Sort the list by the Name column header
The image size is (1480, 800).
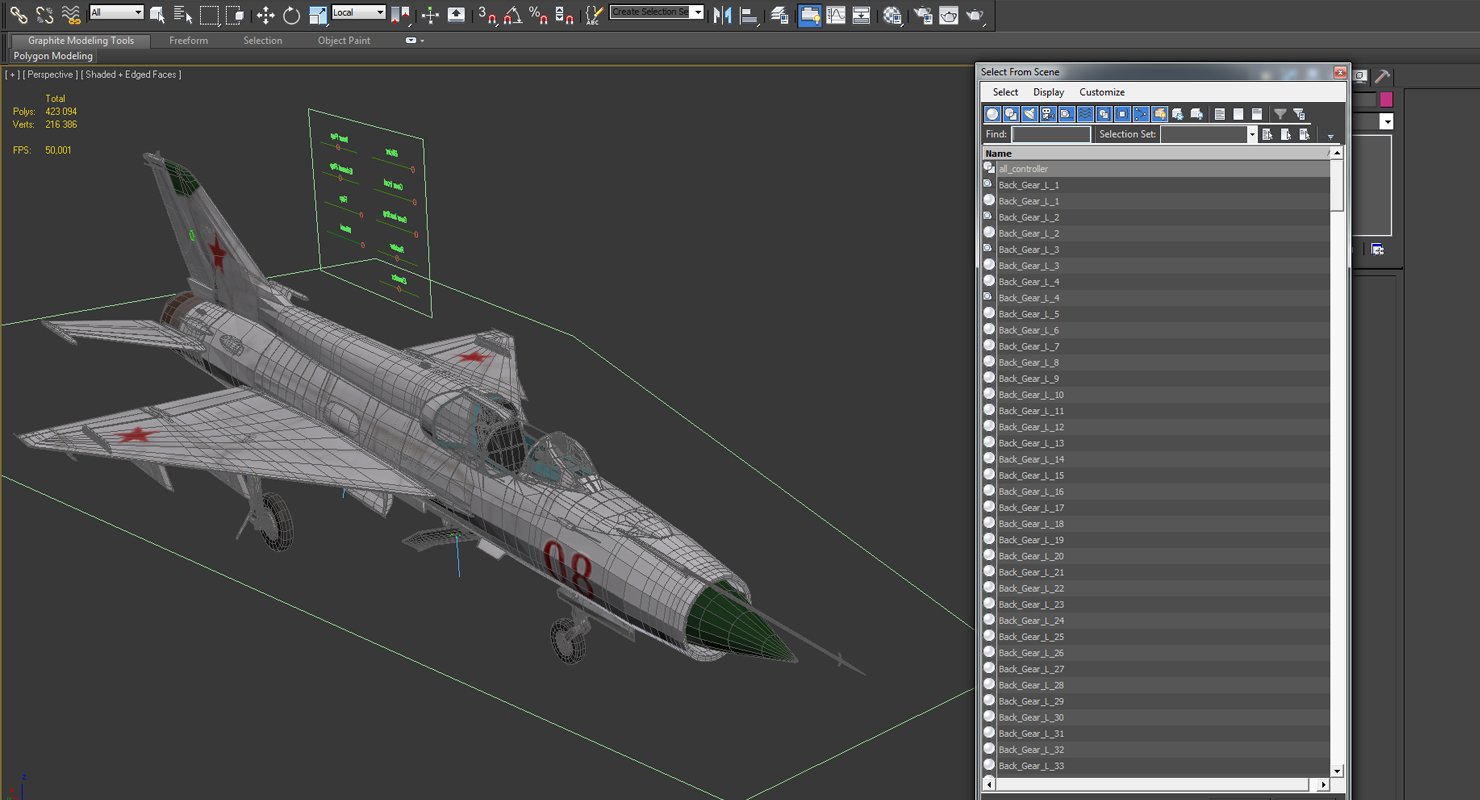click(1154, 153)
